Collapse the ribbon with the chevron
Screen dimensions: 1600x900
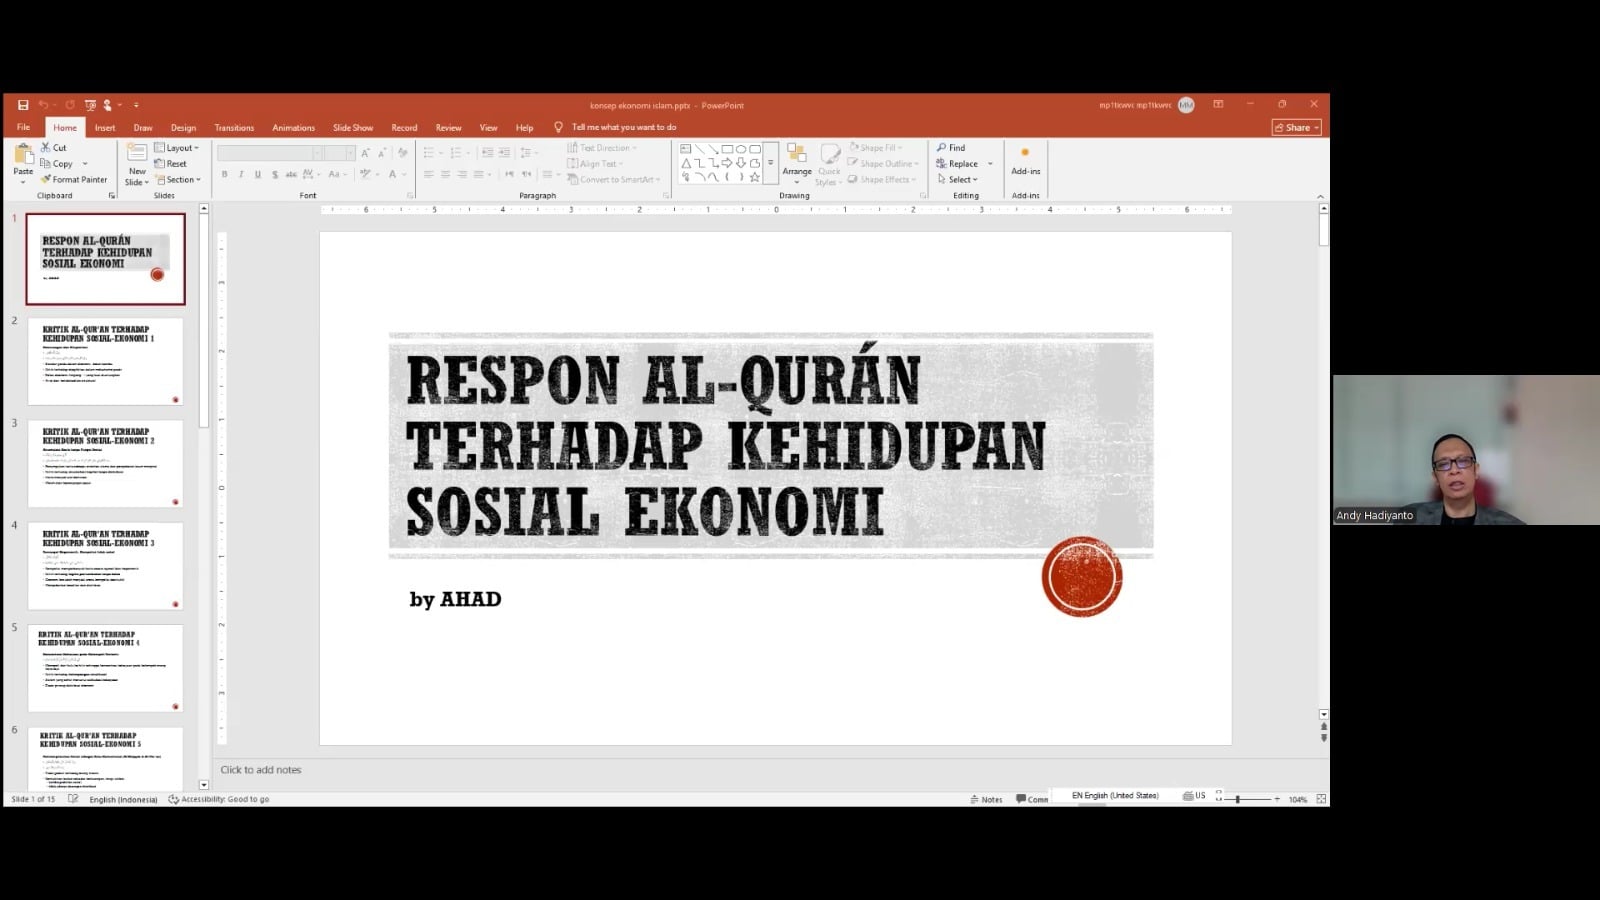(x=1320, y=196)
